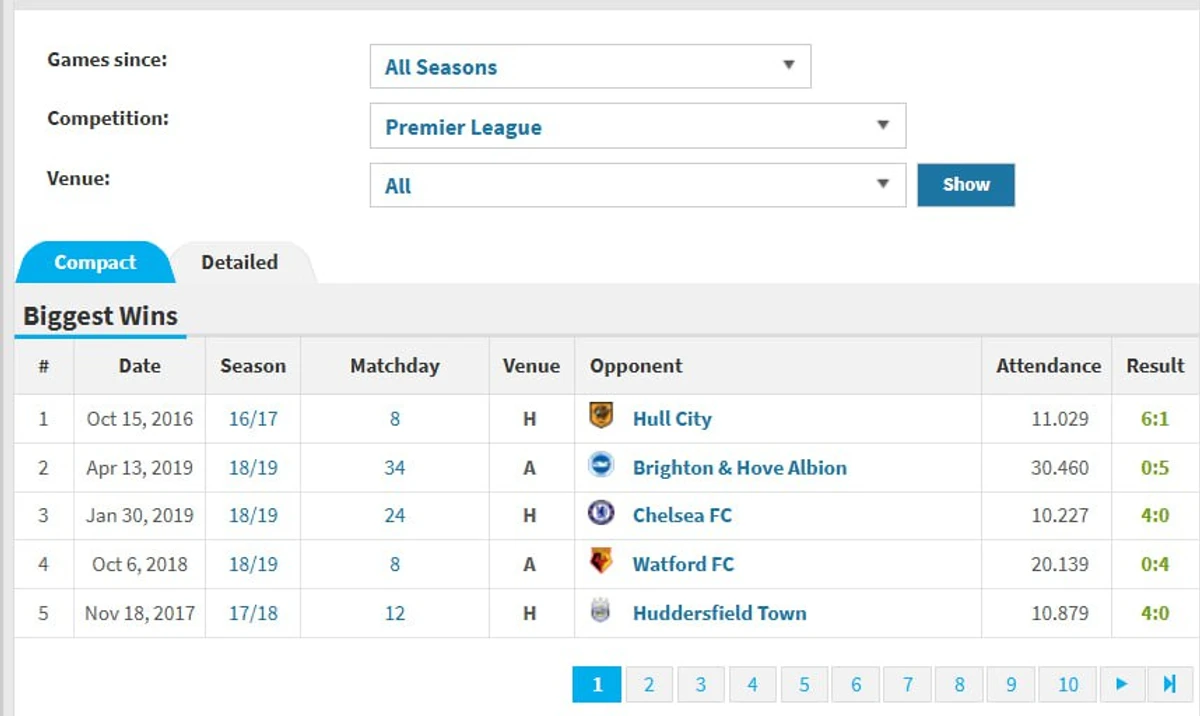Click the Chelsea FC crest icon
Viewport: 1200px width, 716px height.
pos(601,515)
